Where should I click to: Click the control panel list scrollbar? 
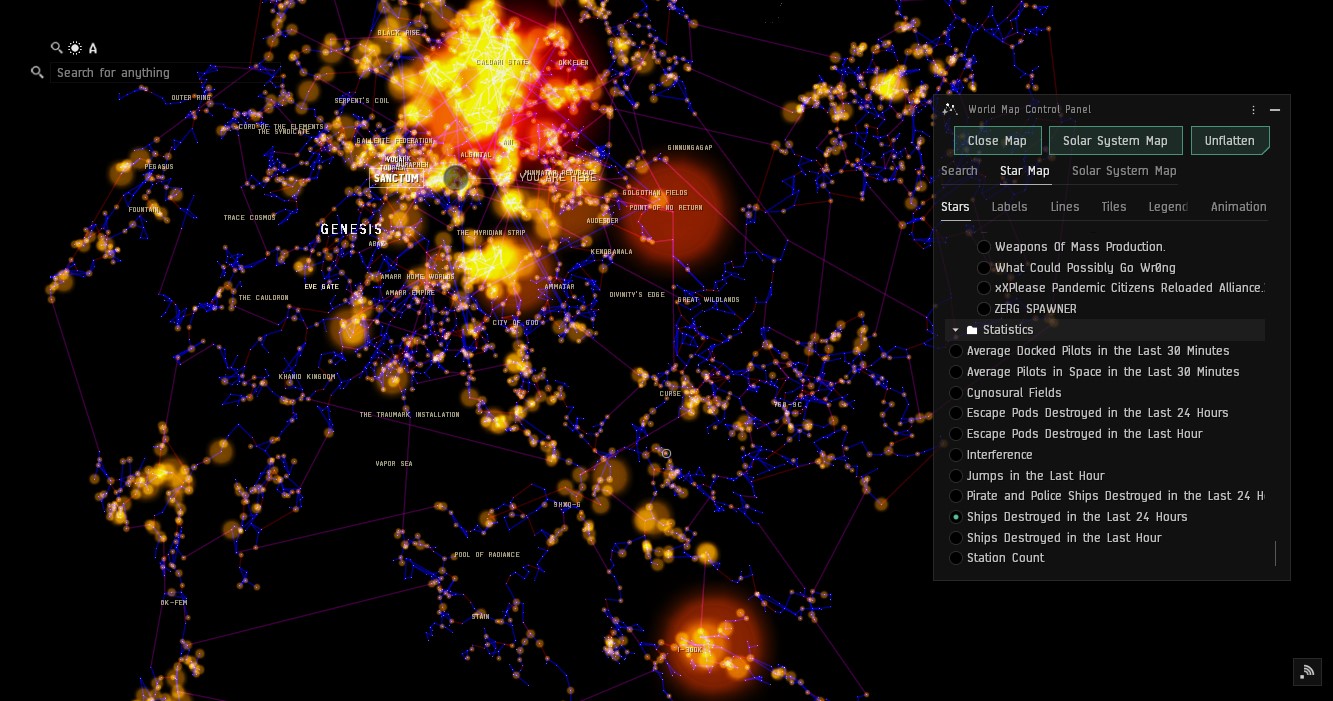1275,553
